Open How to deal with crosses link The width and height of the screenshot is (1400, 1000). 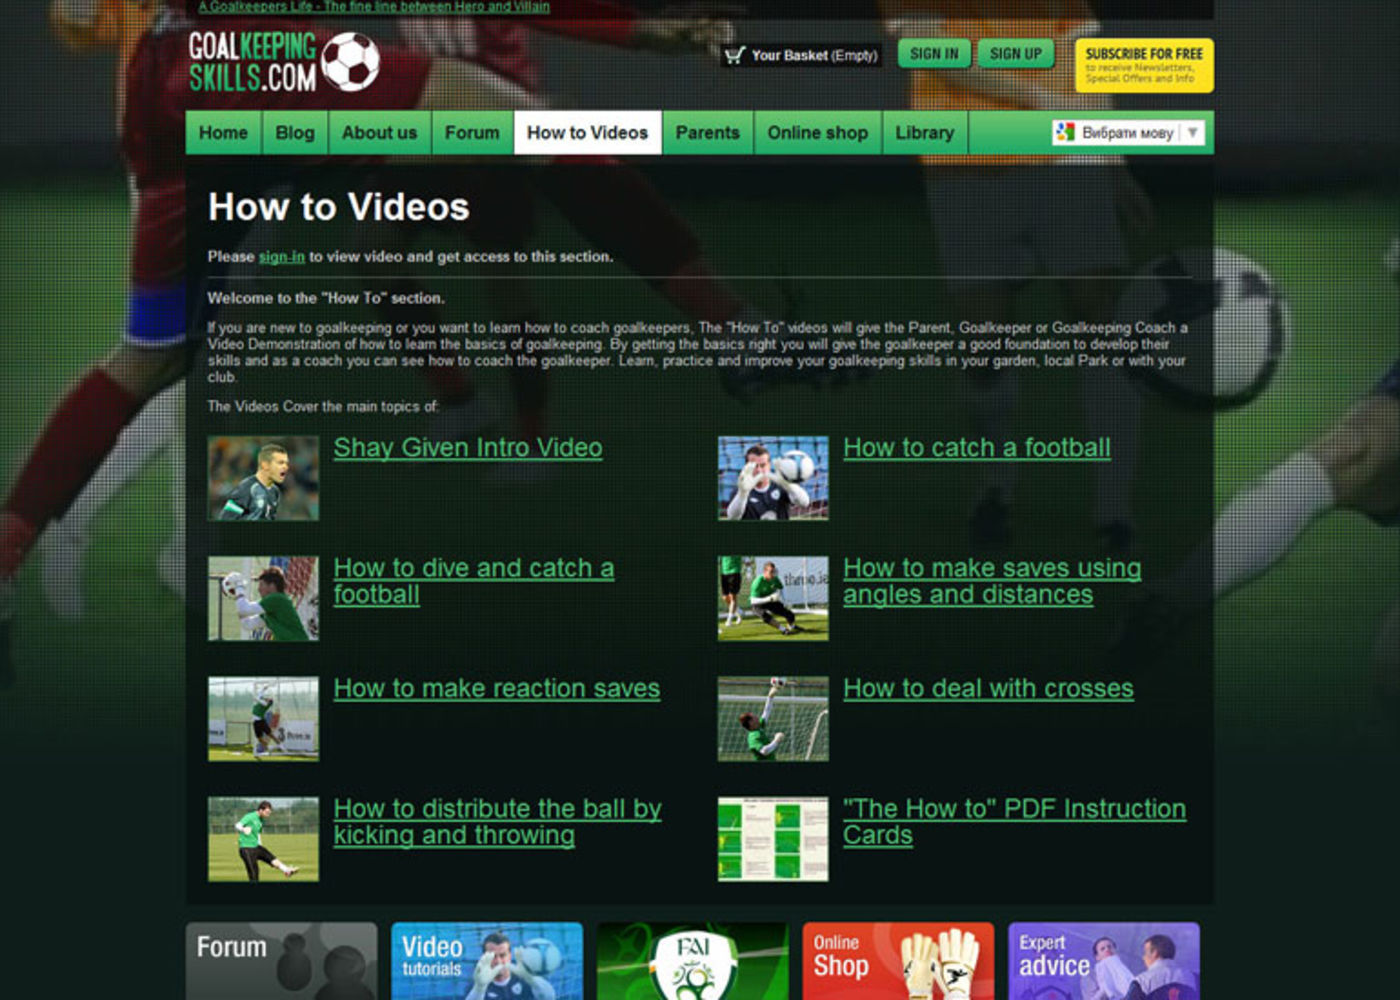pos(988,689)
